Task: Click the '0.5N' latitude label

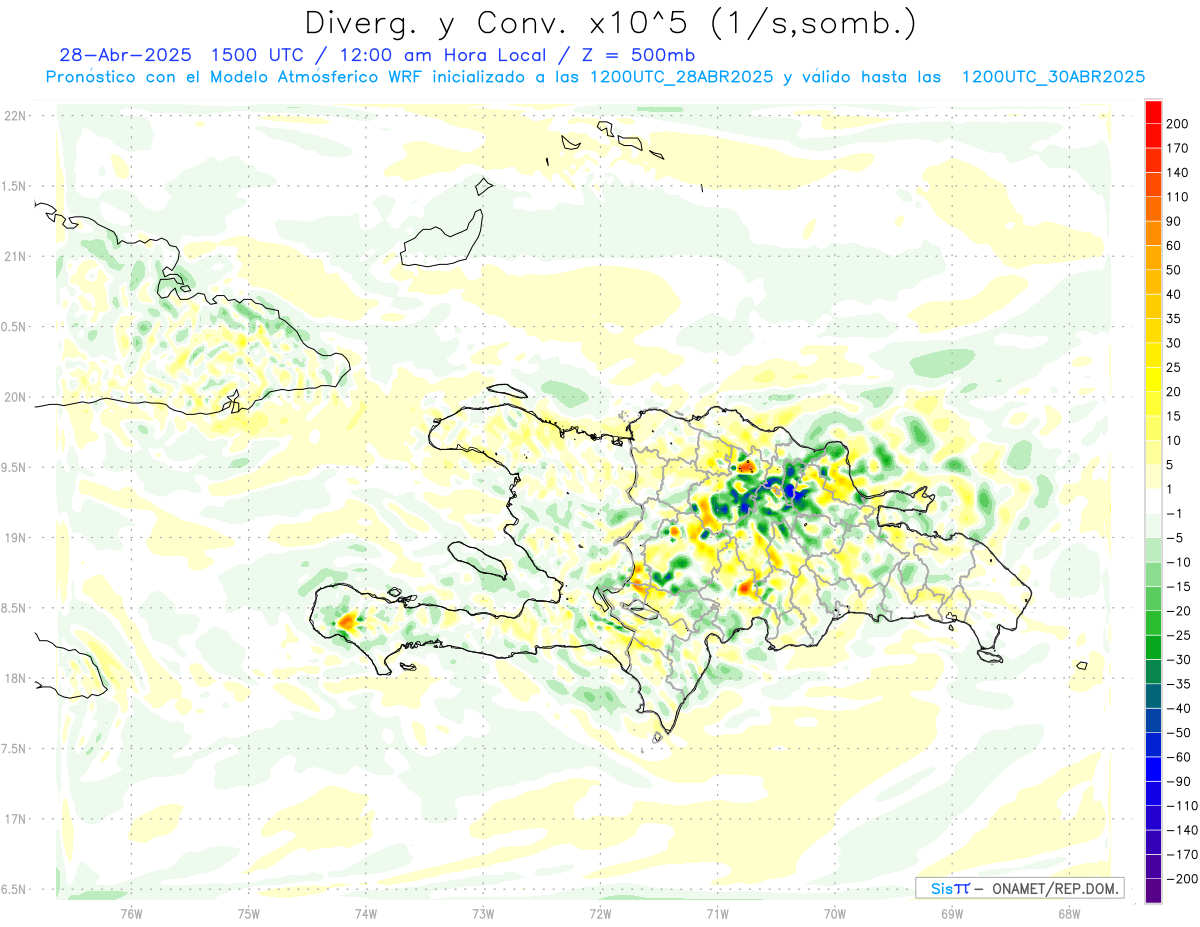Action: pyautogui.click(x=15, y=327)
